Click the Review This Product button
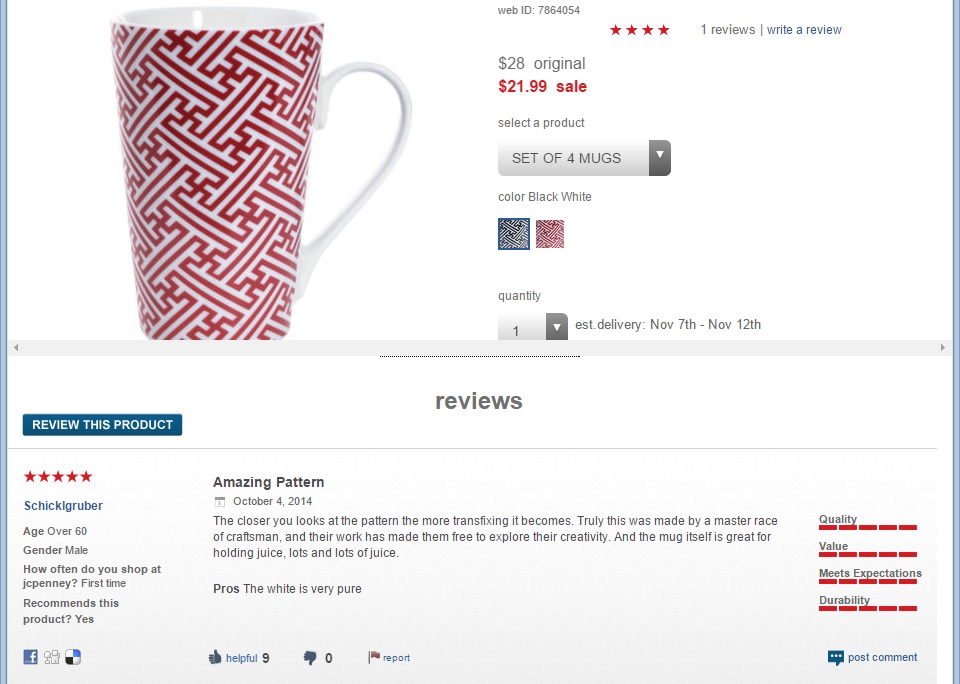This screenshot has height=684, width=960. (x=102, y=425)
